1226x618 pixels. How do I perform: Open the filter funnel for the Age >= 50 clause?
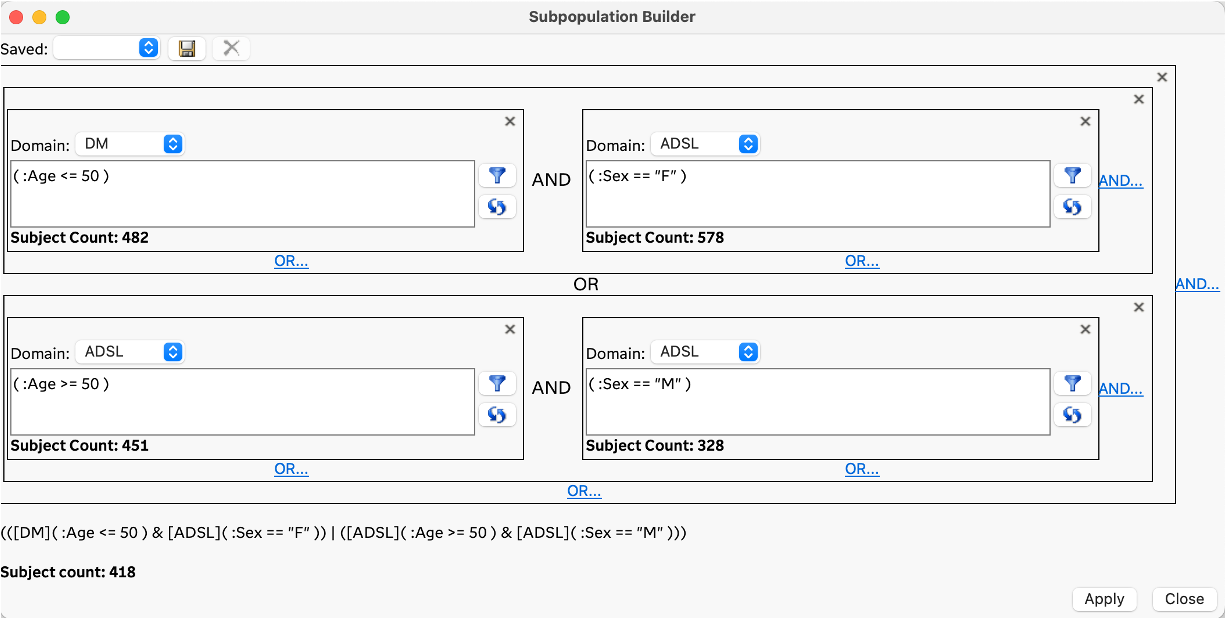coord(497,383)
